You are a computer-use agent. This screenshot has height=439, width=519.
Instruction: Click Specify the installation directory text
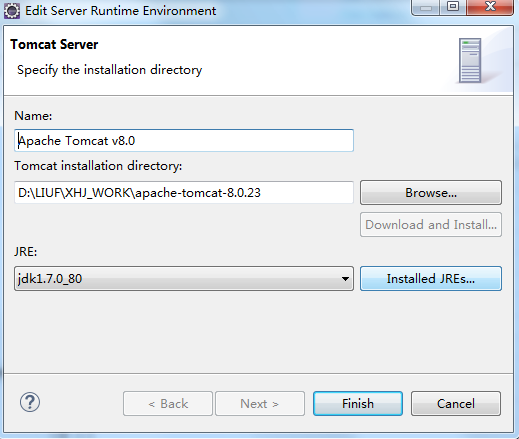(110, 70)
